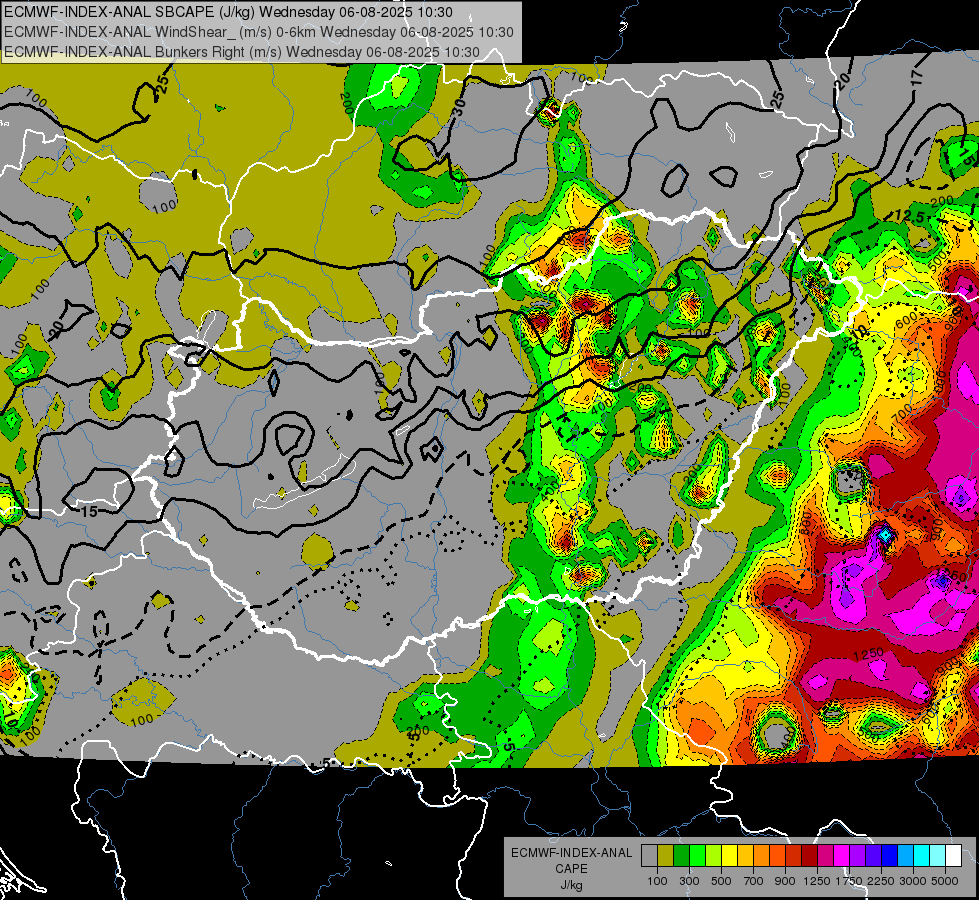Click the olive swatch in the CAPE legend

coord(666,856)
